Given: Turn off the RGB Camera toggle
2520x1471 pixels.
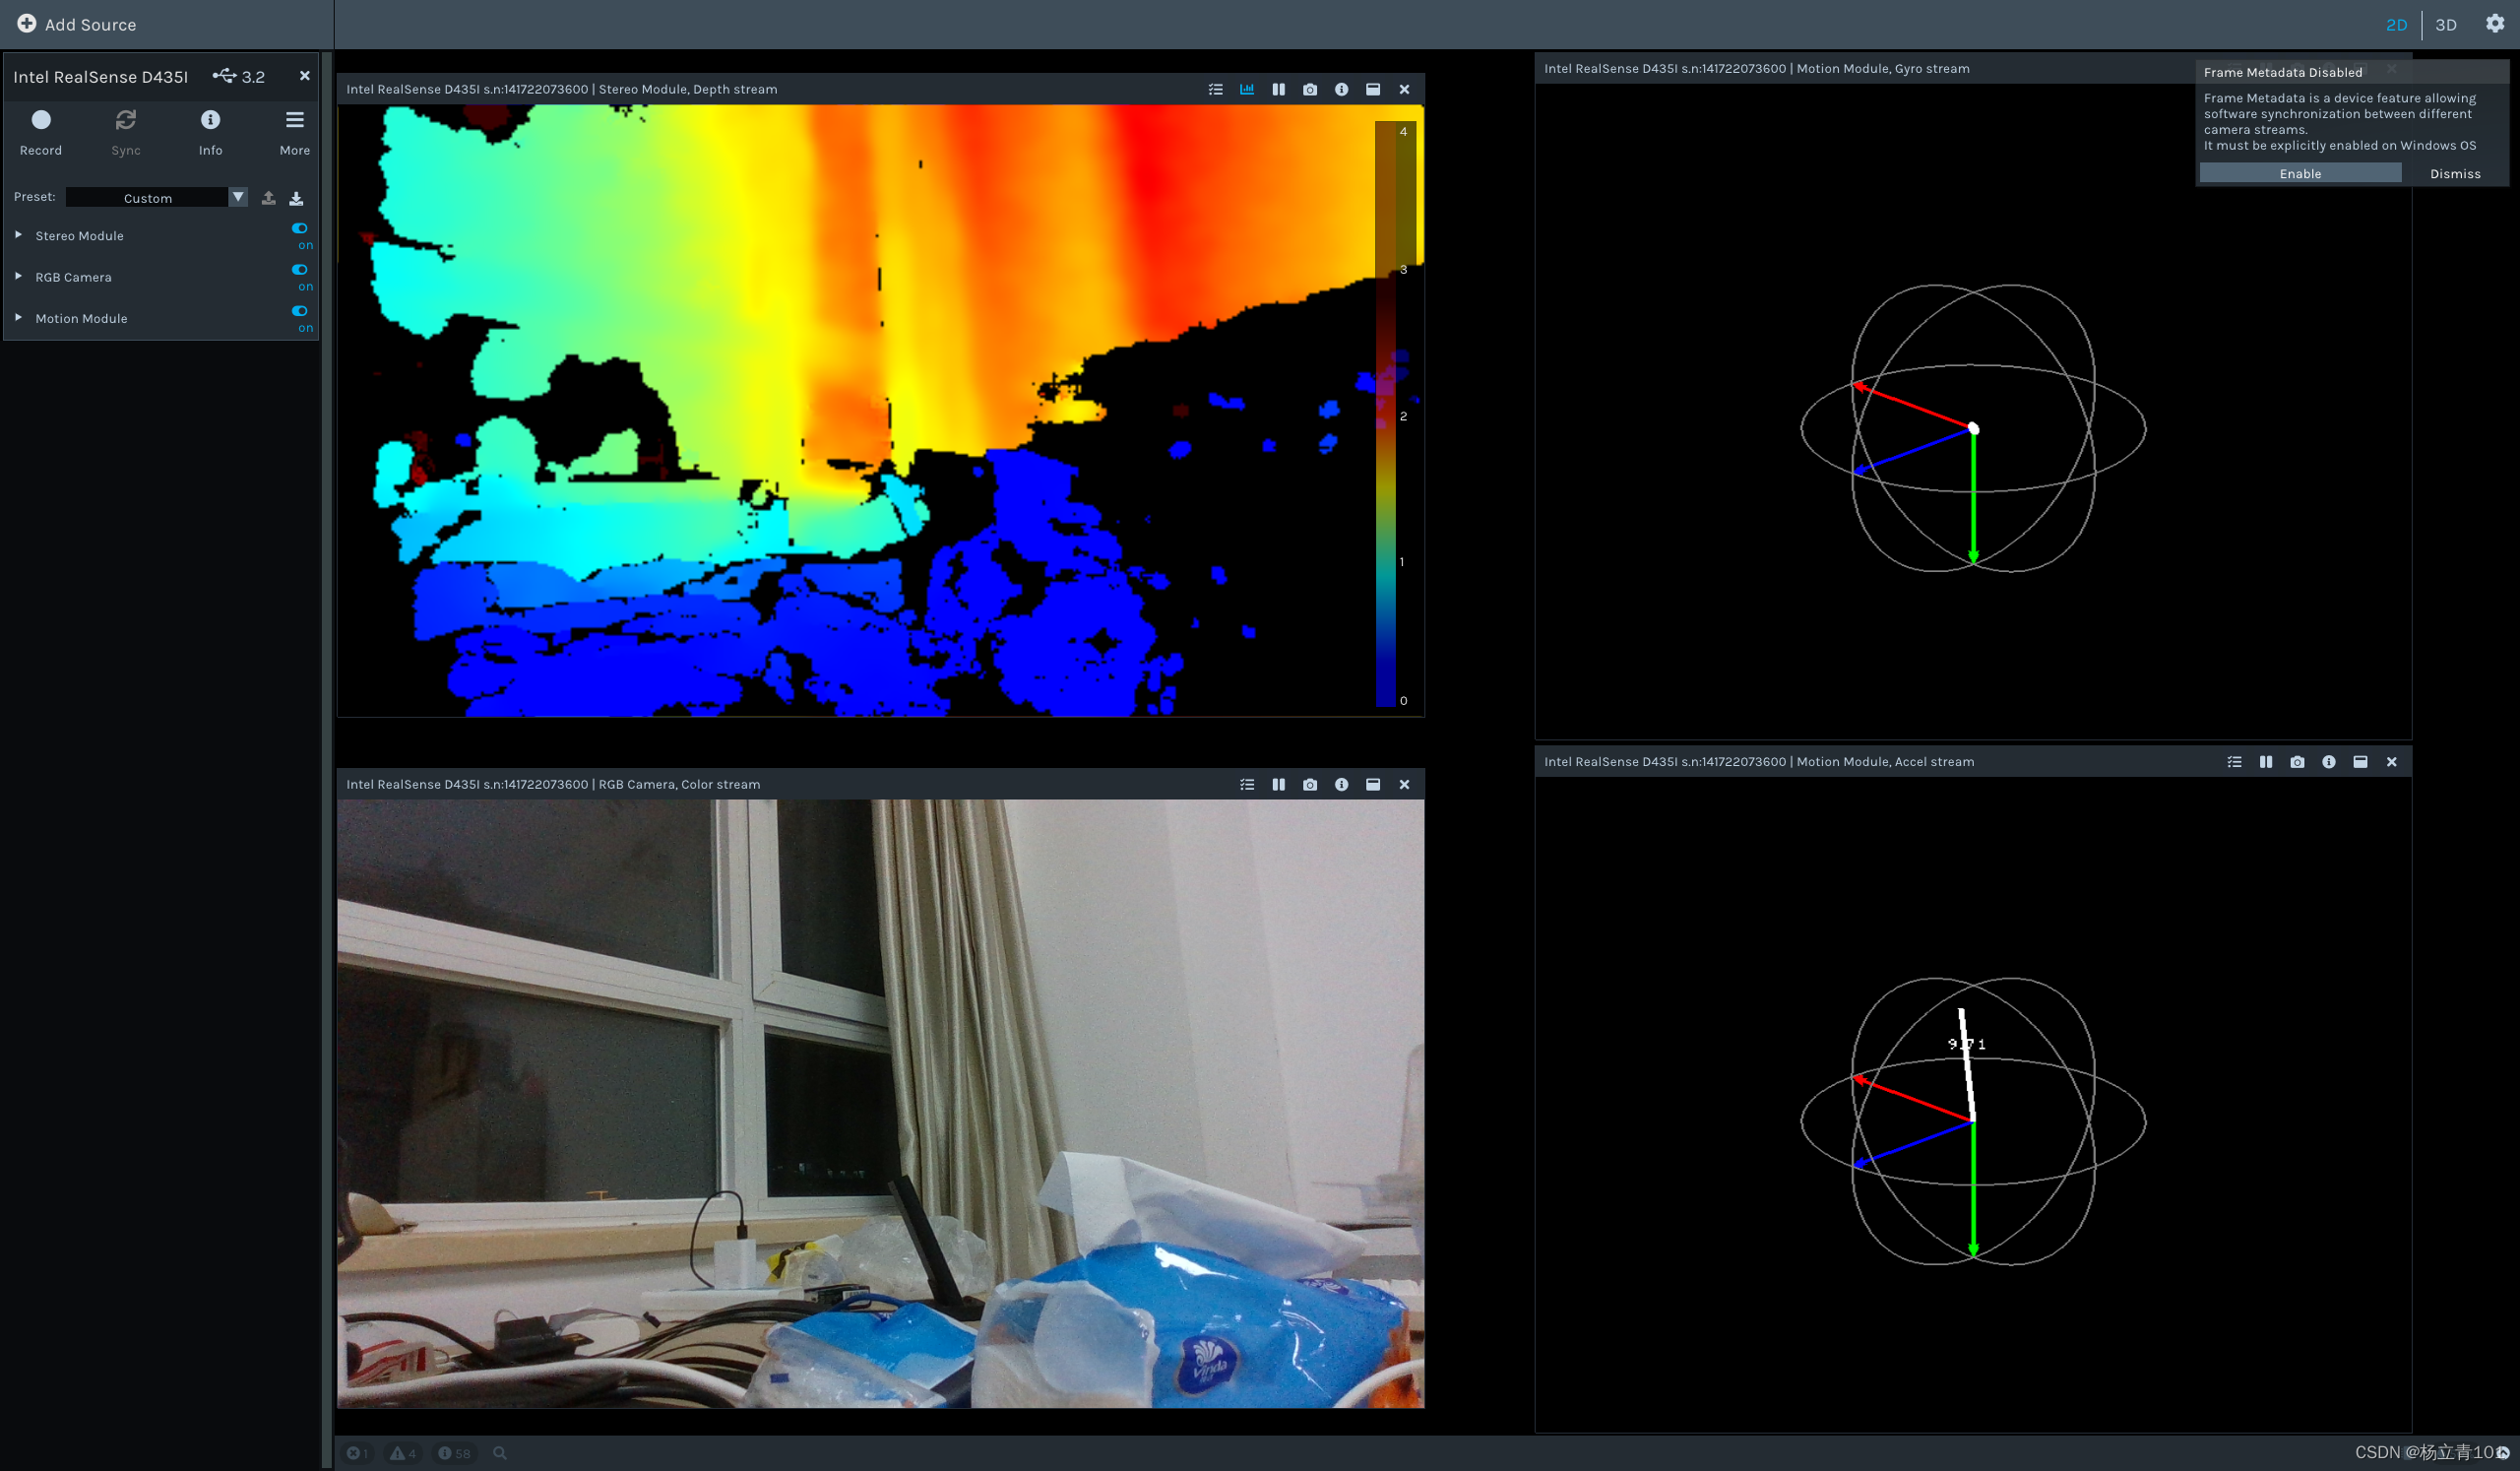Looking at the screenshot, I should pos(299,270).
